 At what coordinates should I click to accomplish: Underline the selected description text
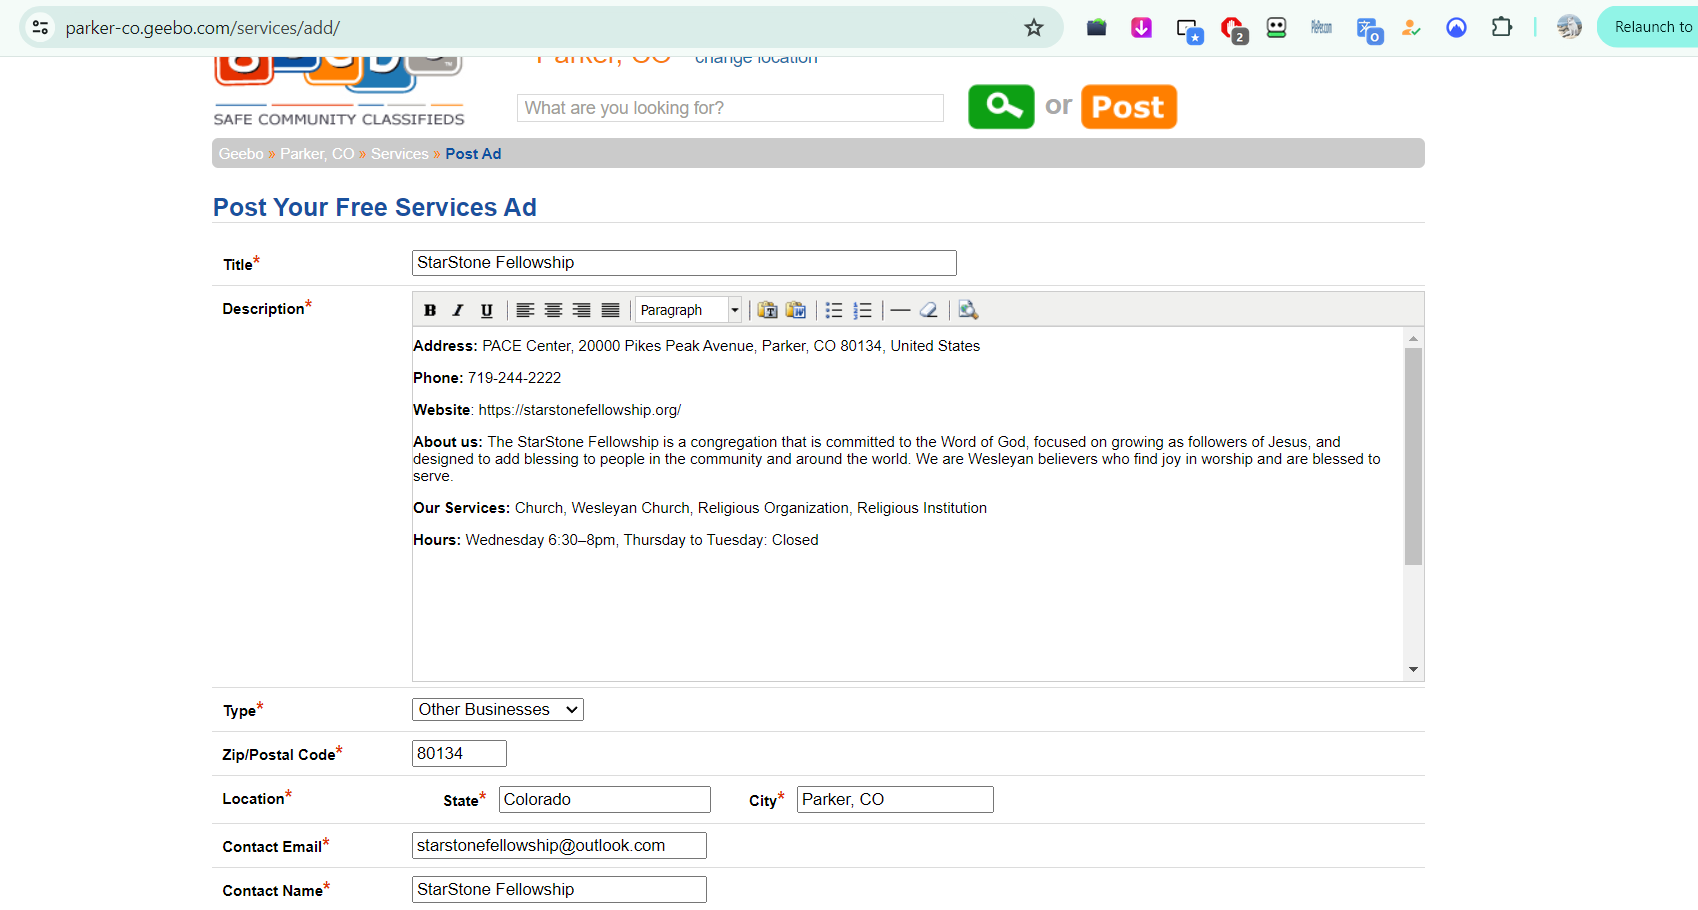(487, 310)
